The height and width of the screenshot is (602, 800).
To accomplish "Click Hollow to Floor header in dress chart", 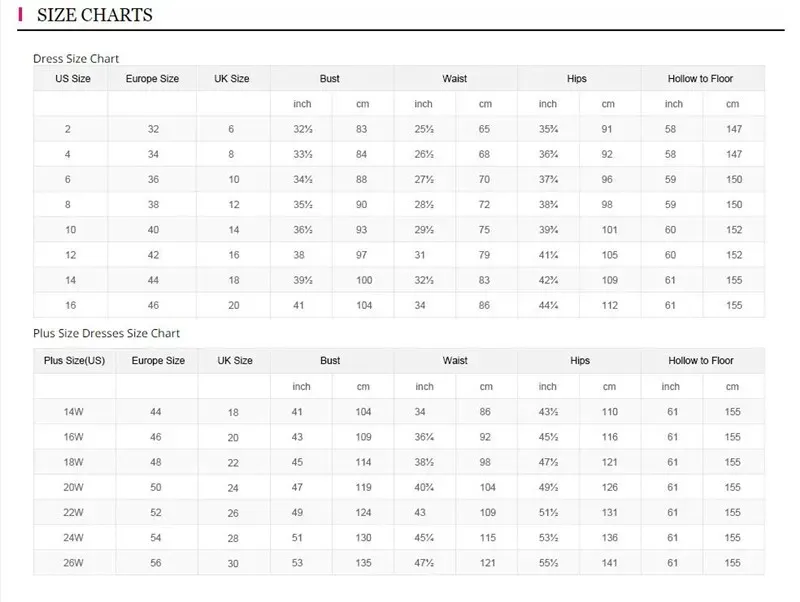I will 700,79.
